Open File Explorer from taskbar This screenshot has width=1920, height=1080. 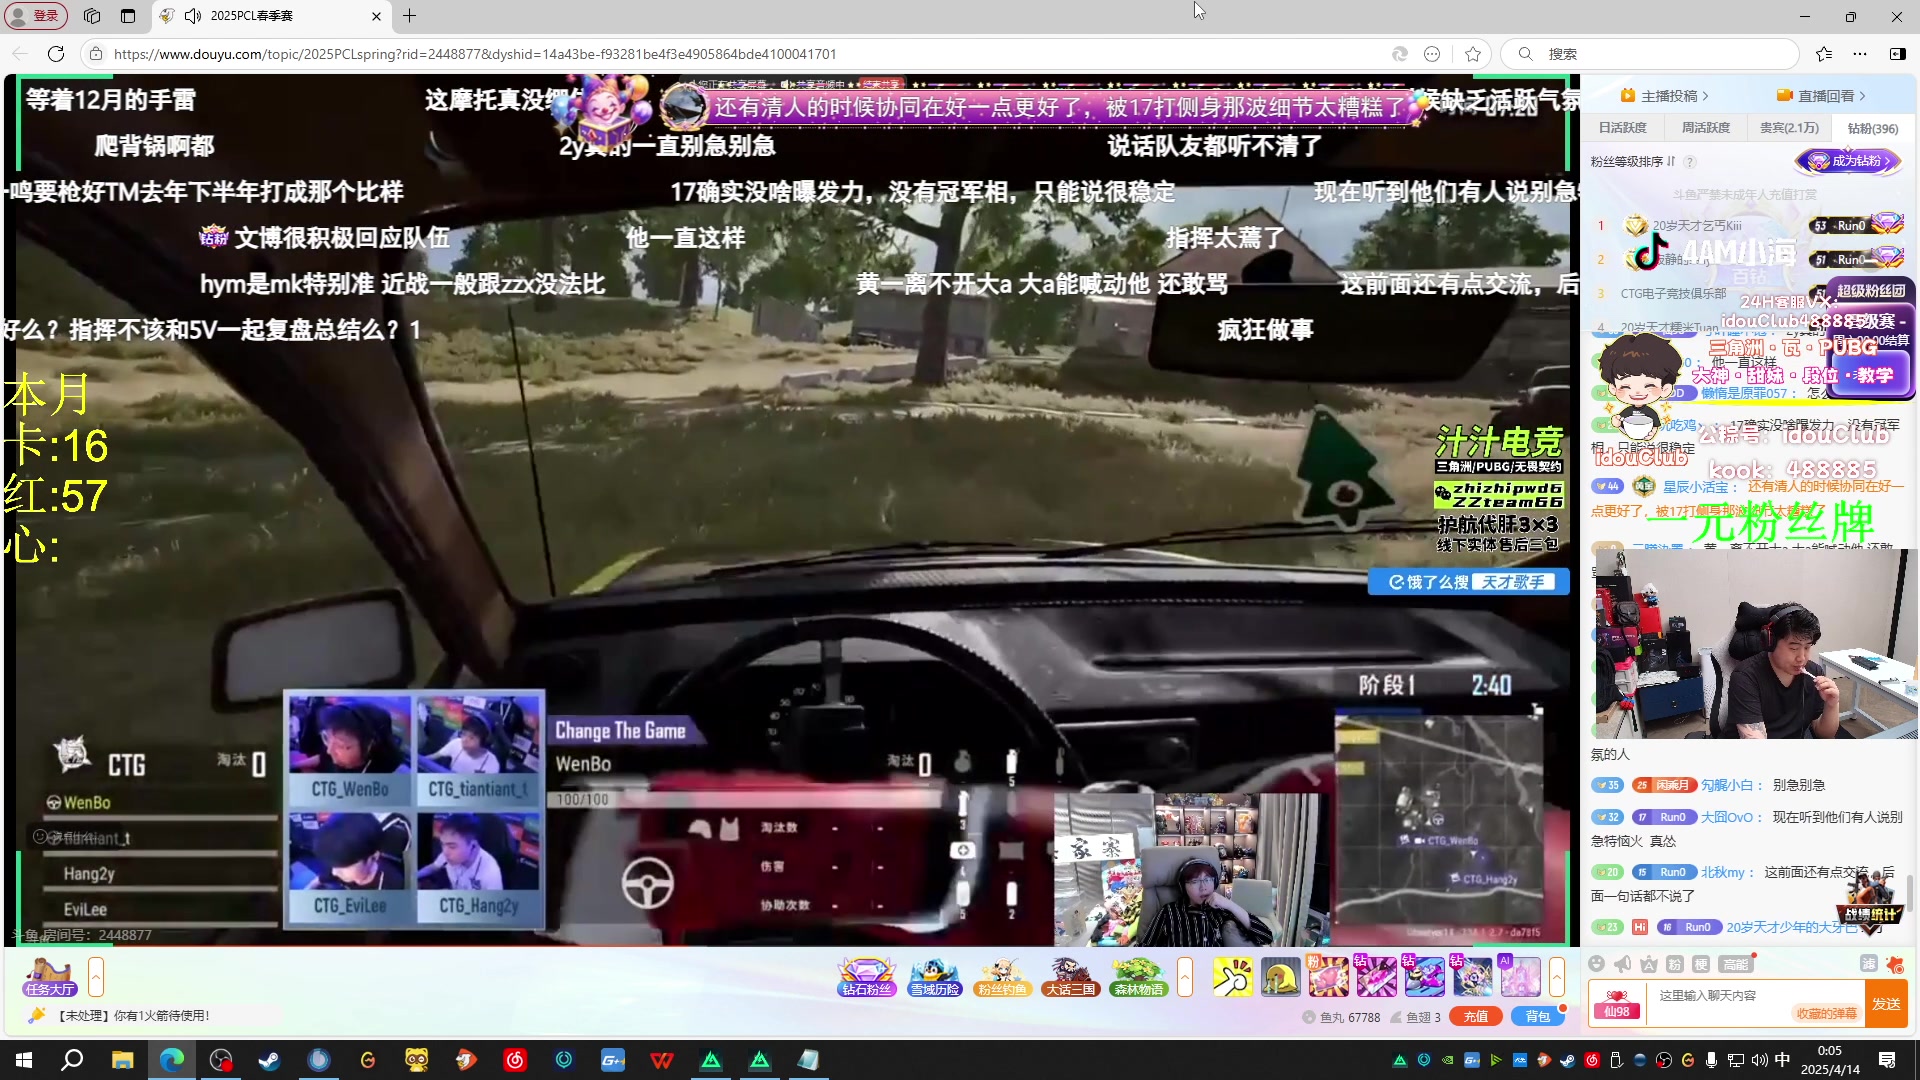point(122,1060)
